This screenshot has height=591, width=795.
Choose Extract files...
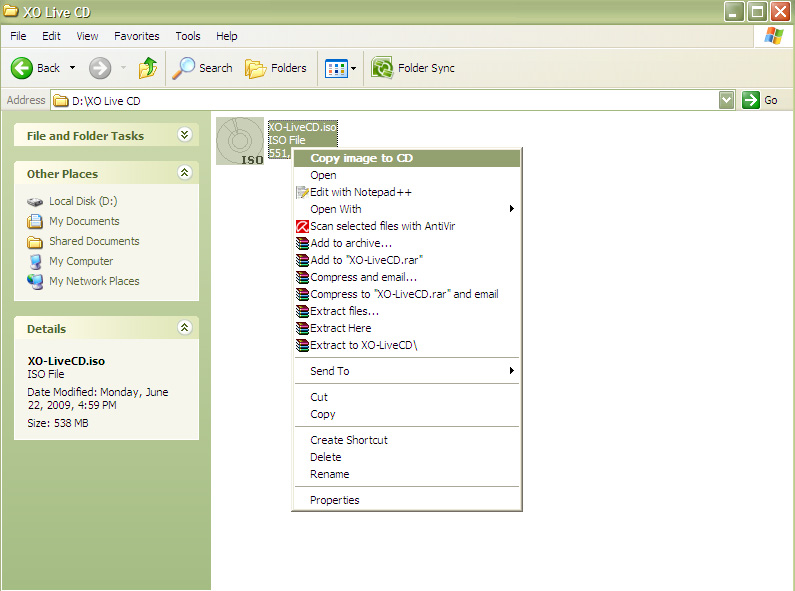click(407, 311)
